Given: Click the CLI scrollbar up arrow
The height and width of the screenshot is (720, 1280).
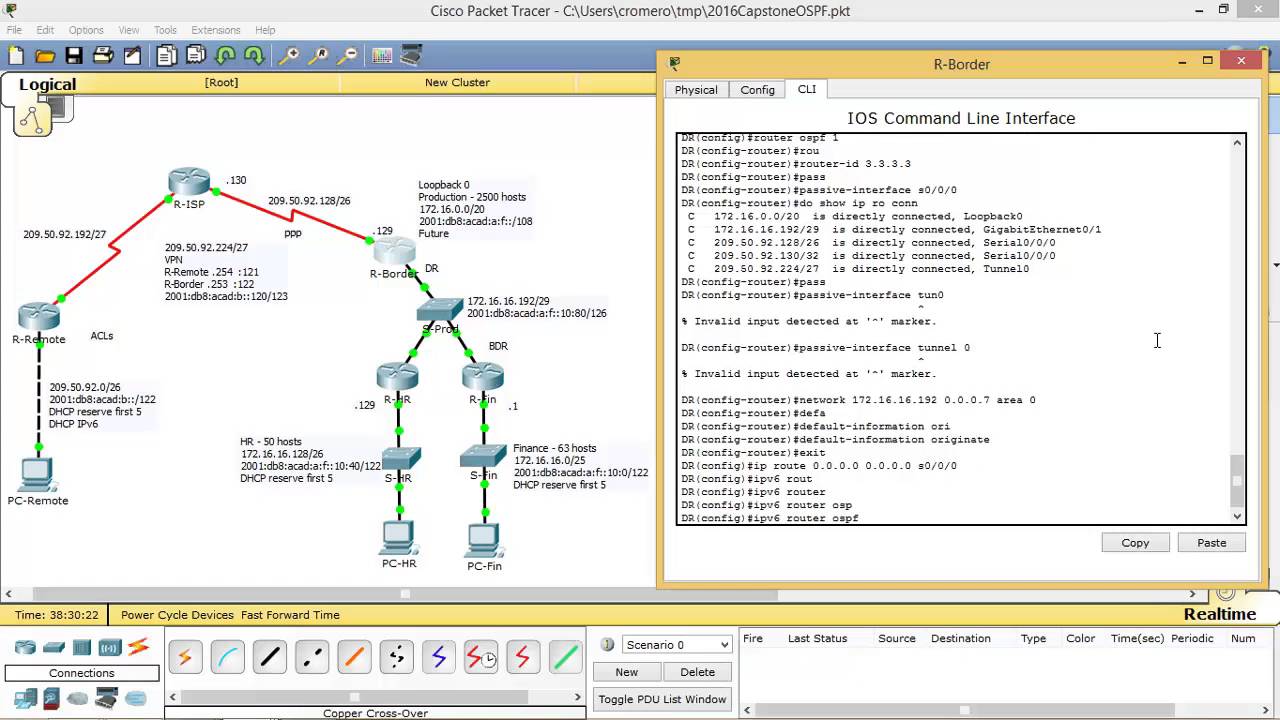Looking at the screenshot, I should (x=1237, y=143).
